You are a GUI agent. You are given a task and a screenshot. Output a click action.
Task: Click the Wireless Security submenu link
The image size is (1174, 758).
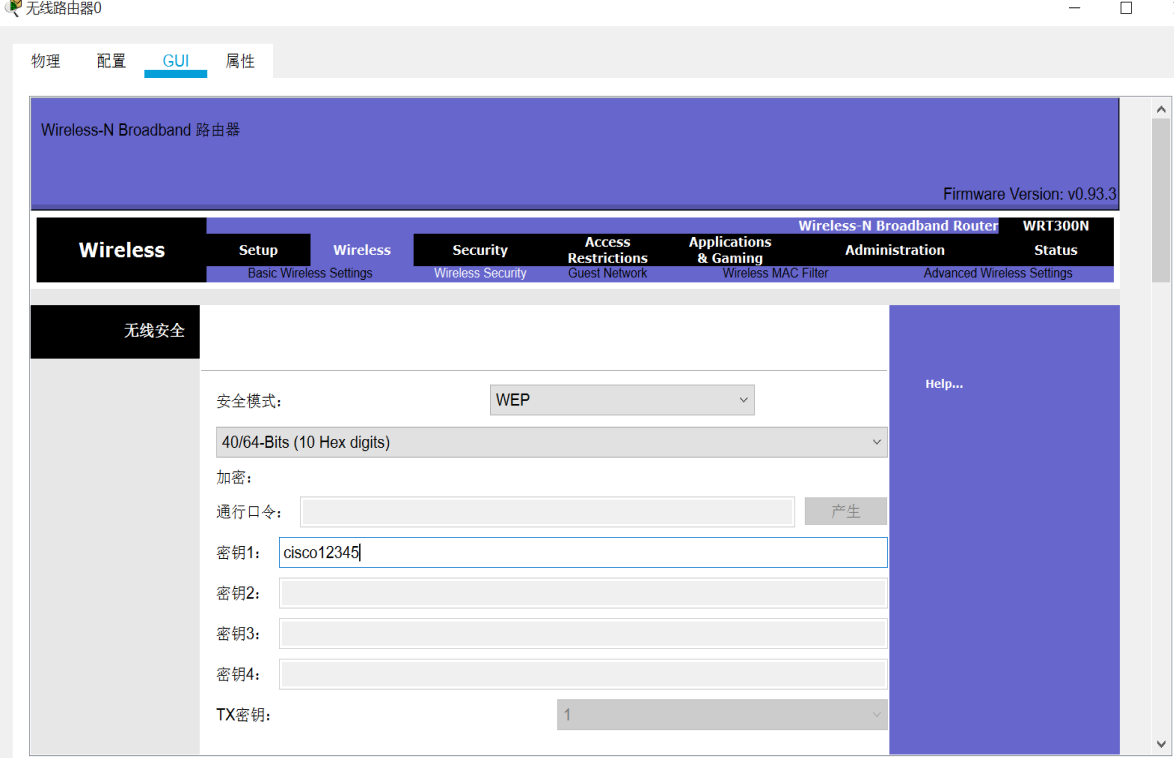point(480,273)
